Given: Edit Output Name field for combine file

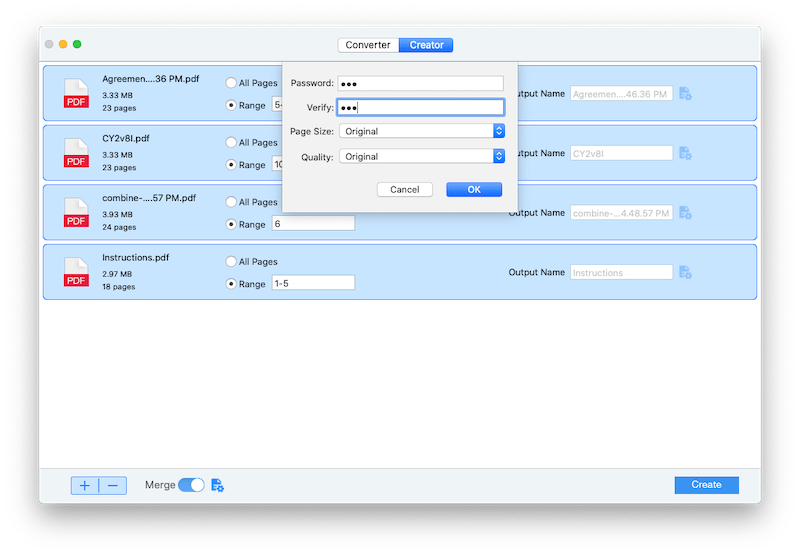Looking at the screenshot, I should (621, 213).
